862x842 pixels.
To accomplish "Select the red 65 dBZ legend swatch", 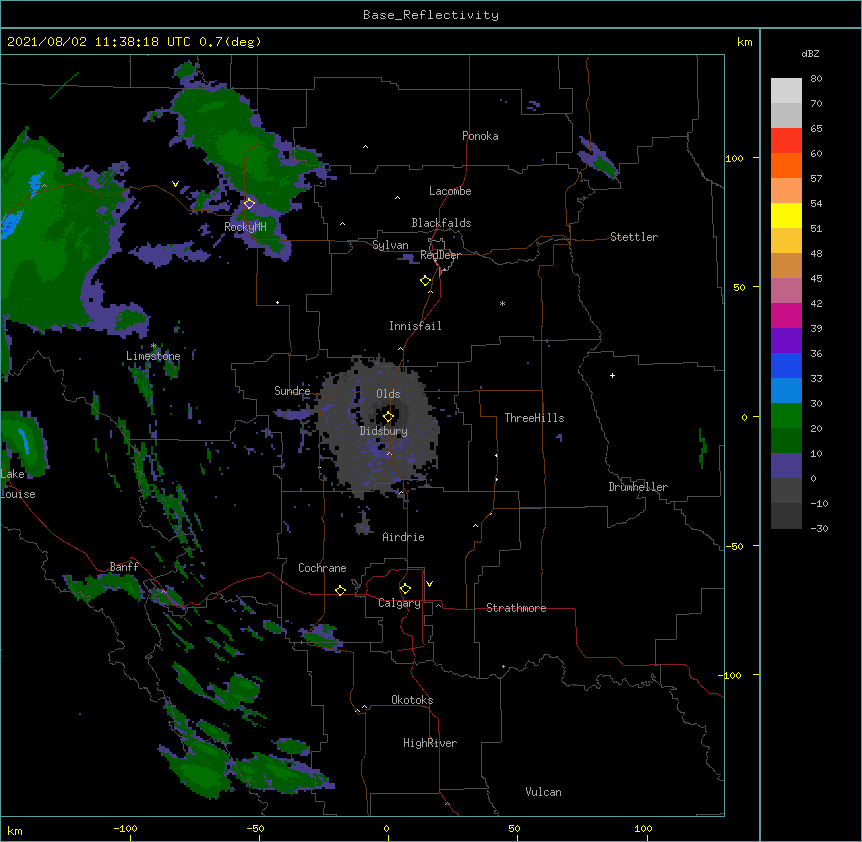I will tap(786, 141).
